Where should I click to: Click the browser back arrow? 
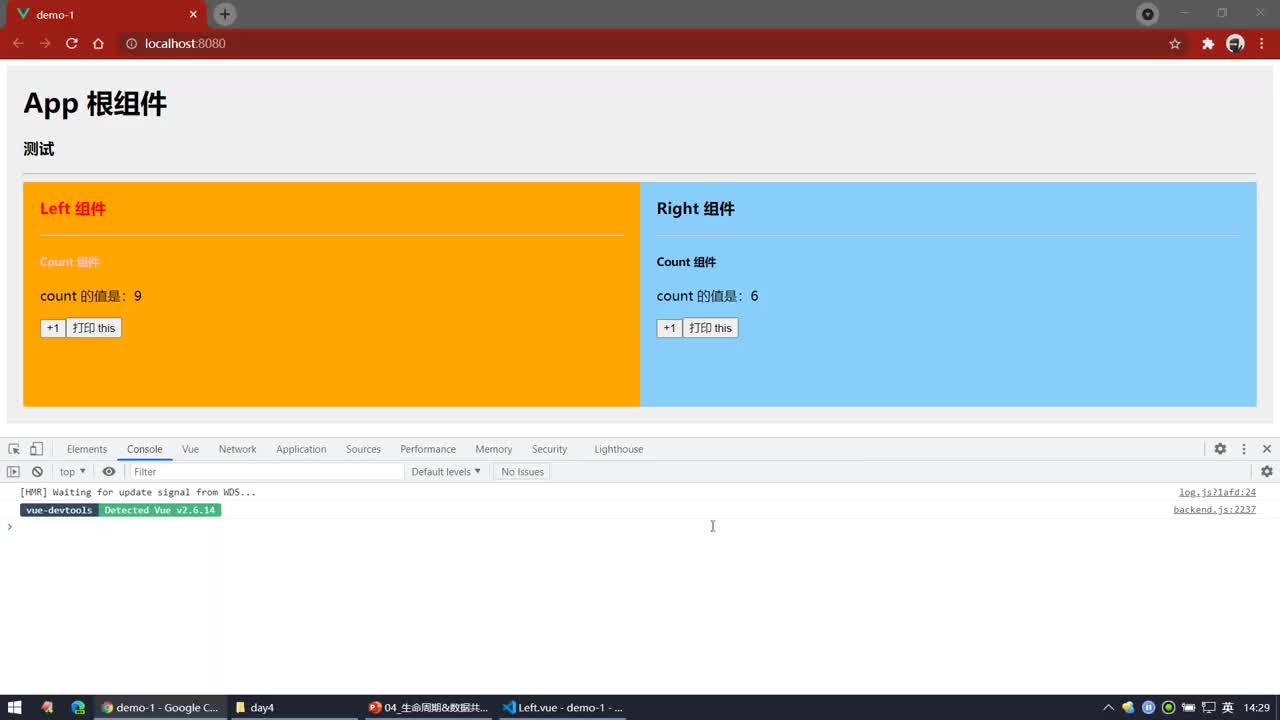pyautogui.click(x=18, y=44)
